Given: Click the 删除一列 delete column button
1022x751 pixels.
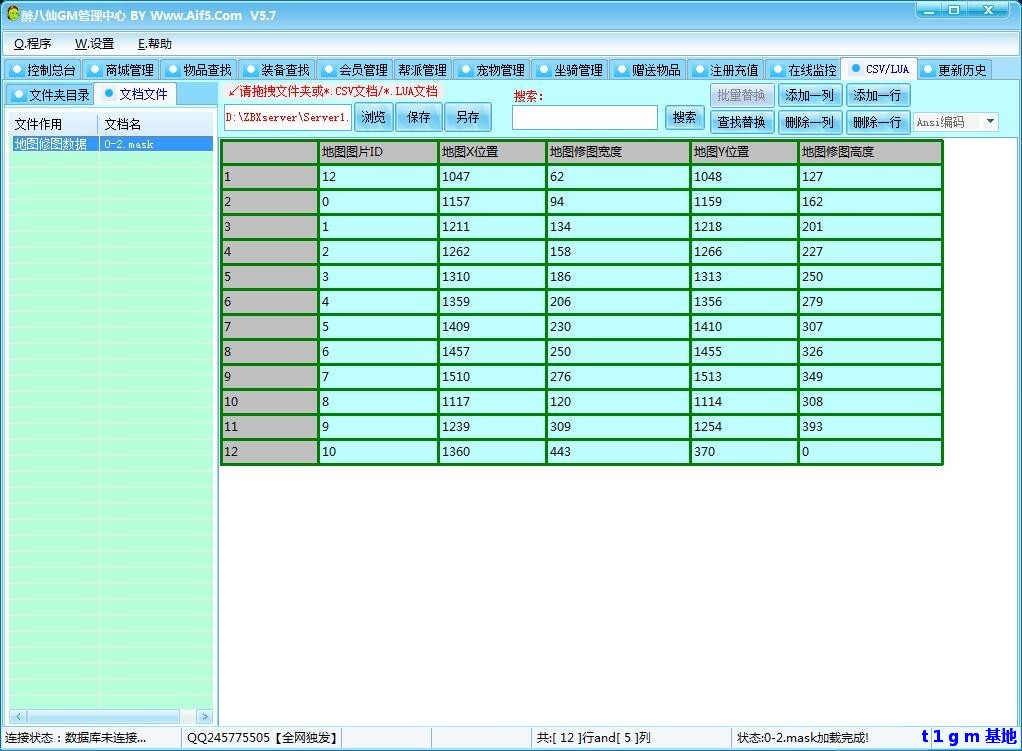Looking at the screenshot, I should [x=809, y=122].
